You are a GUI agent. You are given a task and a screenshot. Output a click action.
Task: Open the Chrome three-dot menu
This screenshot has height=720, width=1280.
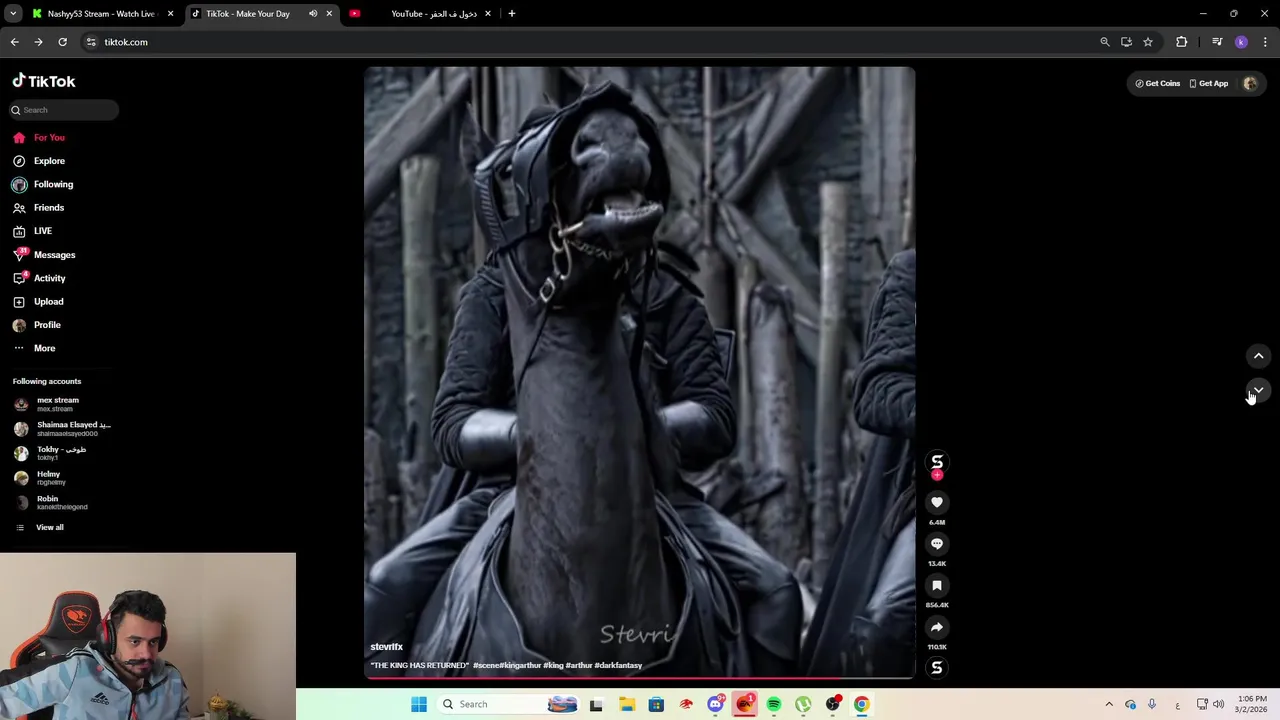pos(1265,42)
